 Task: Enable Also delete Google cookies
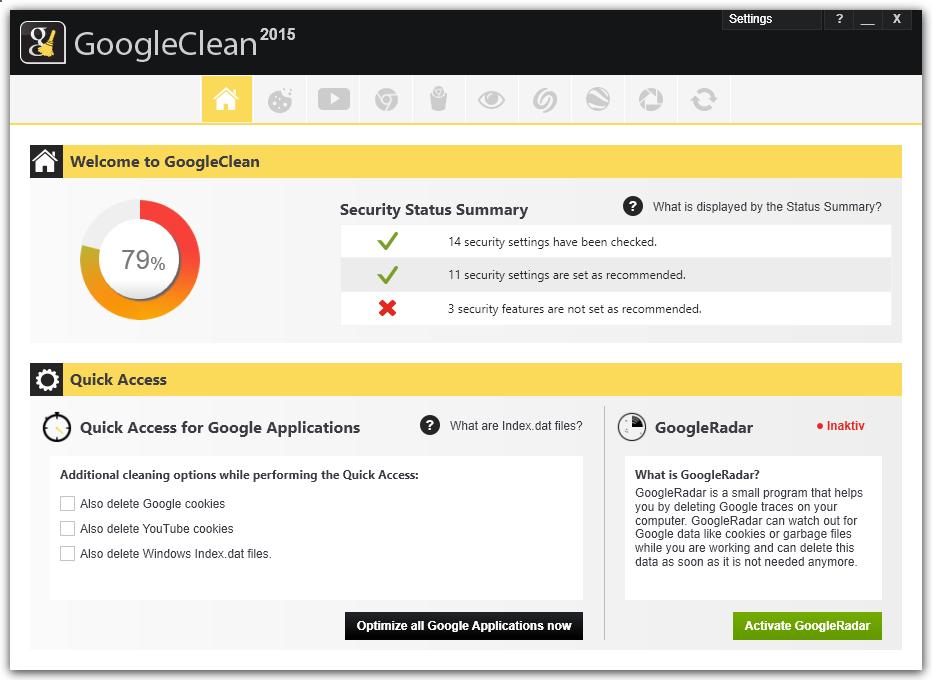67,503
